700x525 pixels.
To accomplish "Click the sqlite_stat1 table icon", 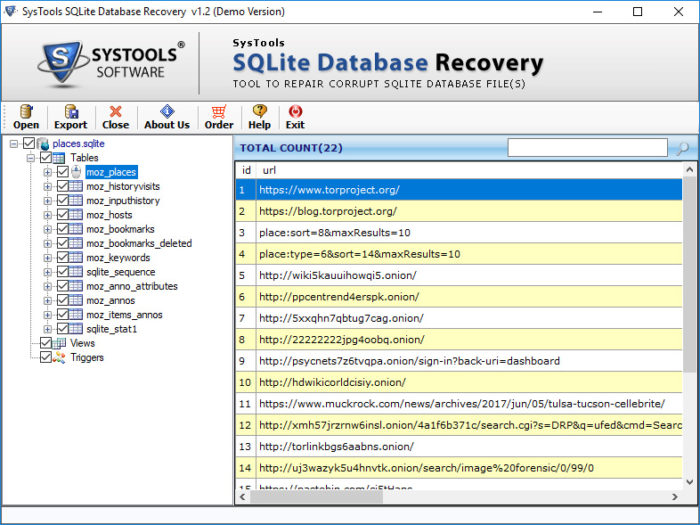I will coord(75,329).
